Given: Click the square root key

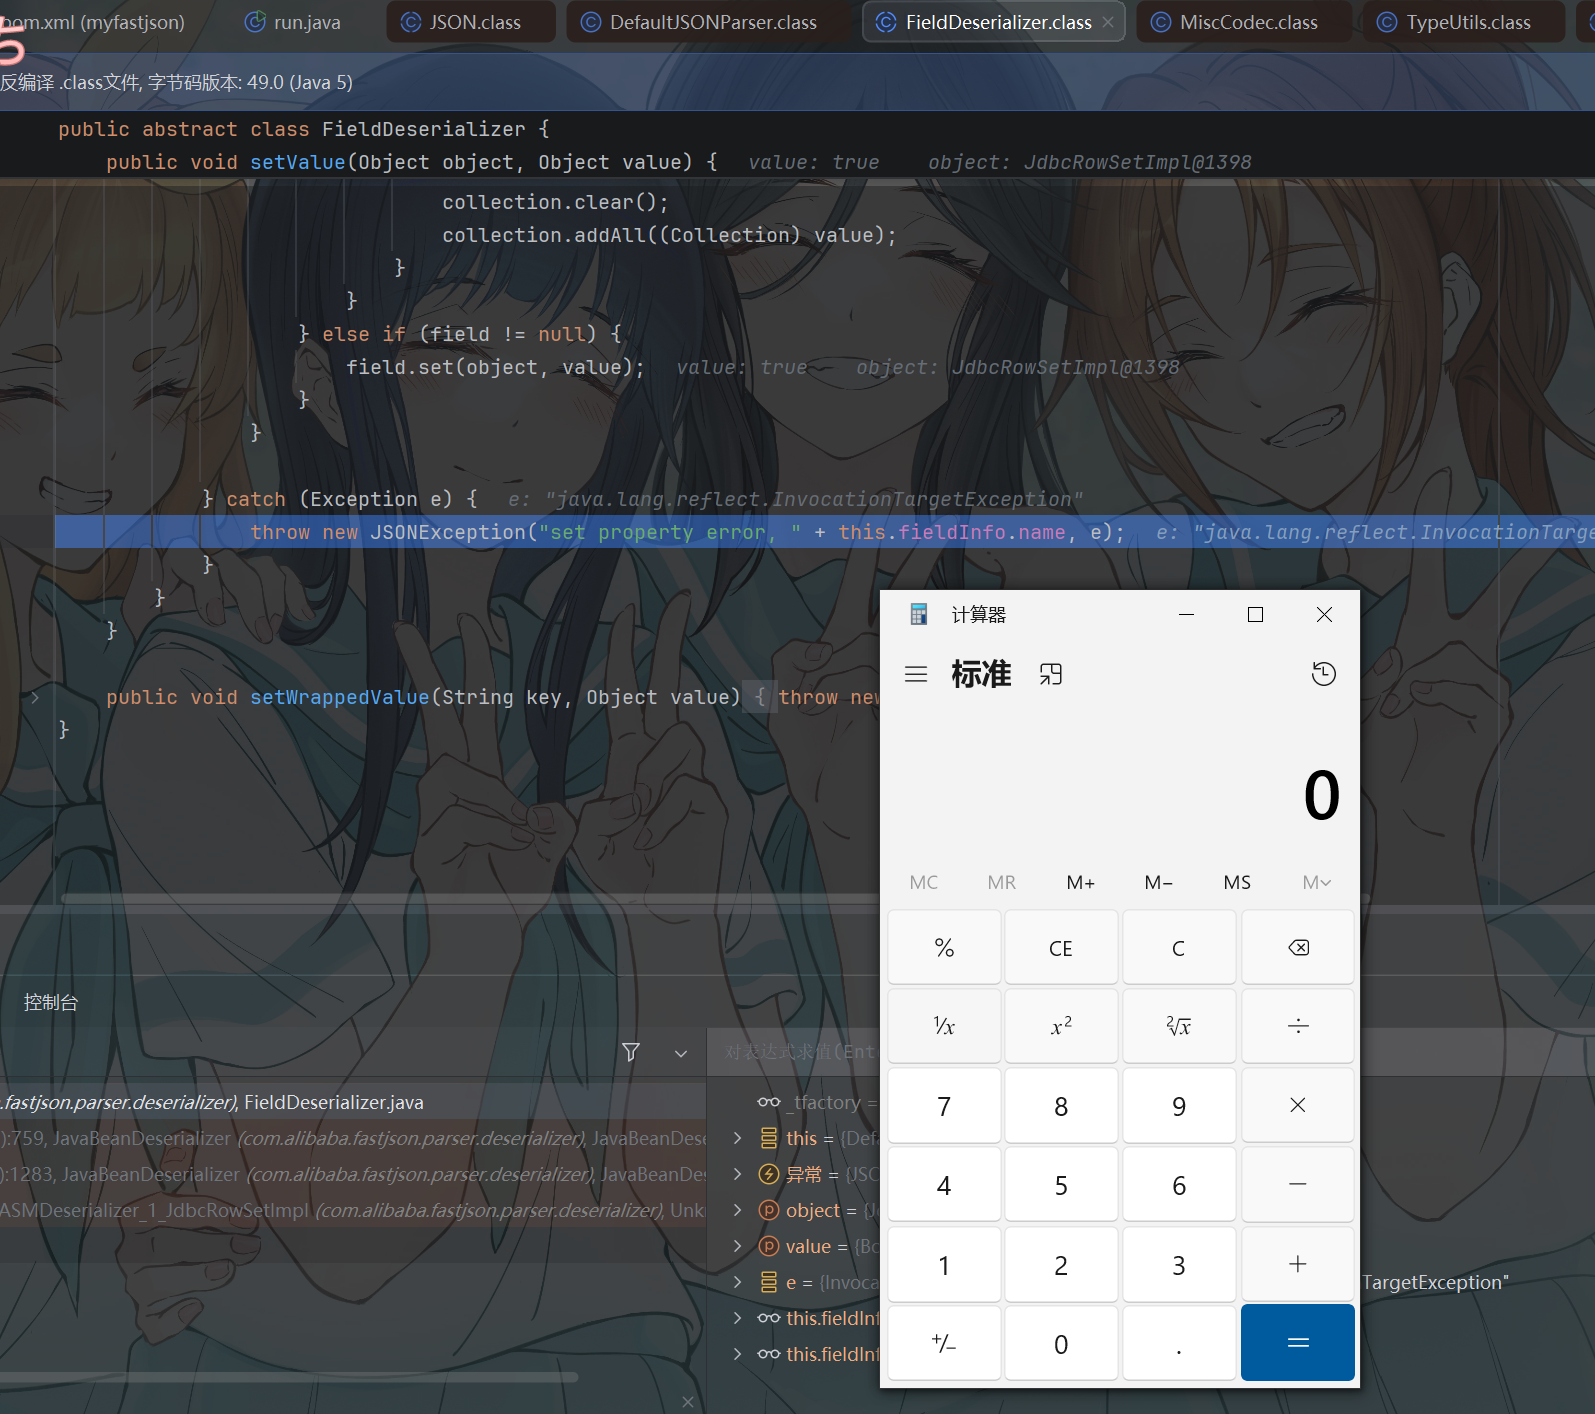Looking at the screenshot, I should [x=1179, y=1026].
